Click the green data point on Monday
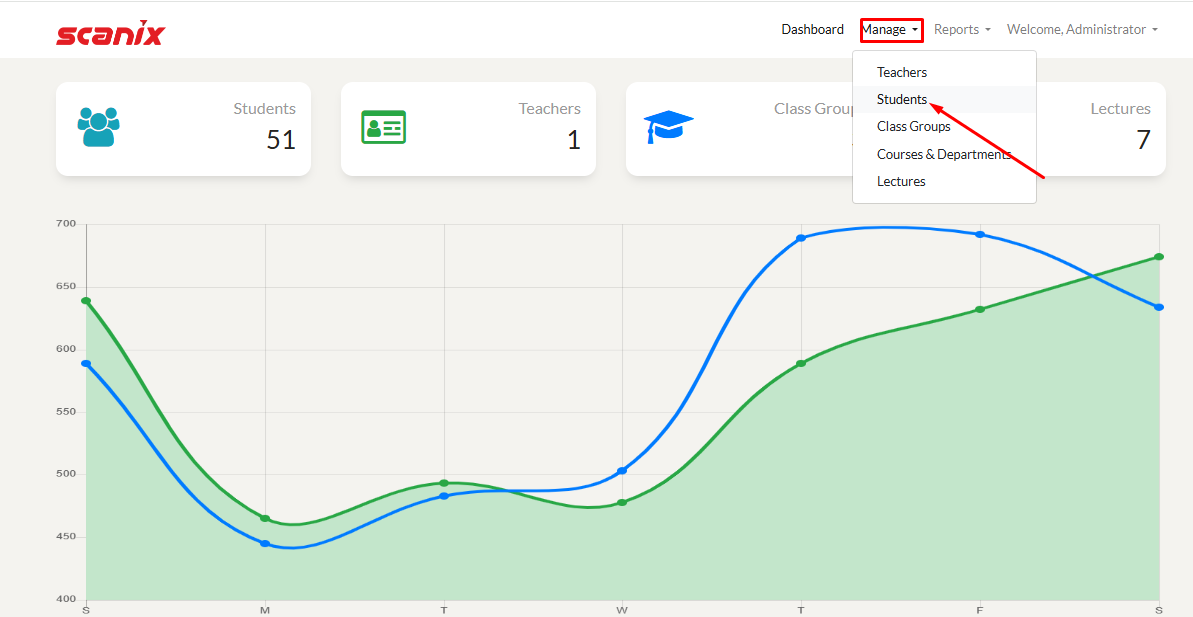1193x617 pixels. point(265,518)
